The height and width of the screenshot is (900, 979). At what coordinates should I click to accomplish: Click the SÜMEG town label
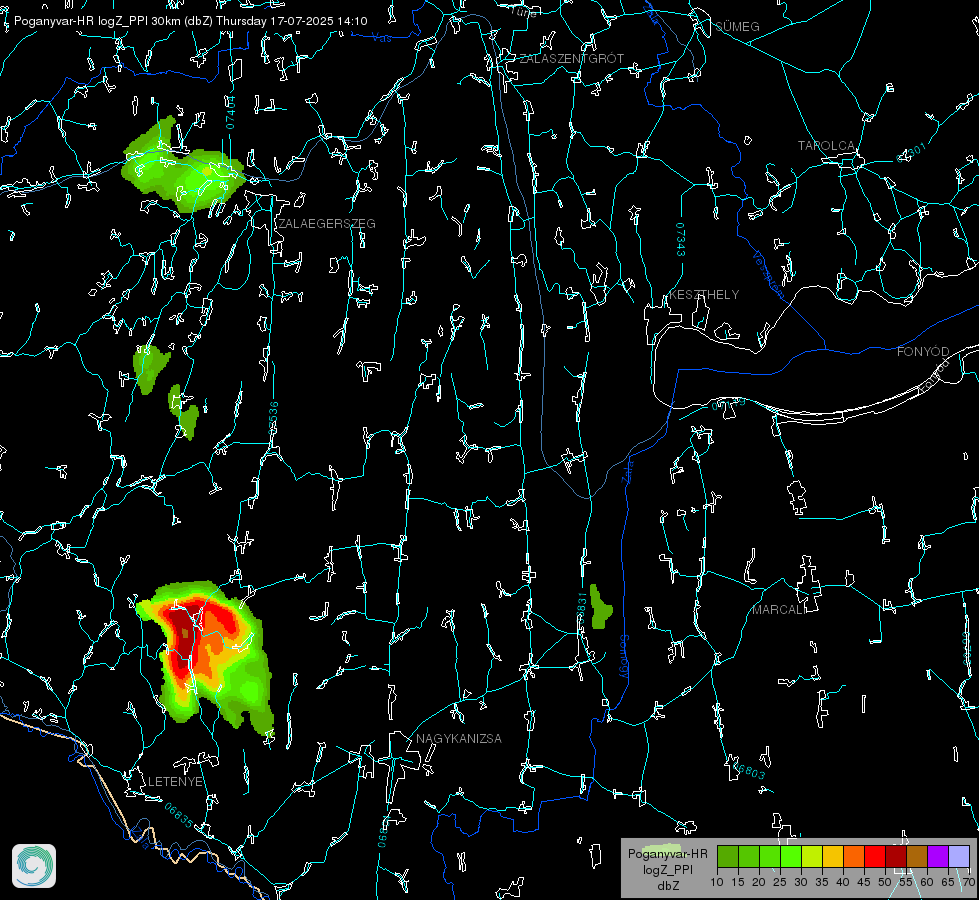pyautogui.click(x=737, y=26)
